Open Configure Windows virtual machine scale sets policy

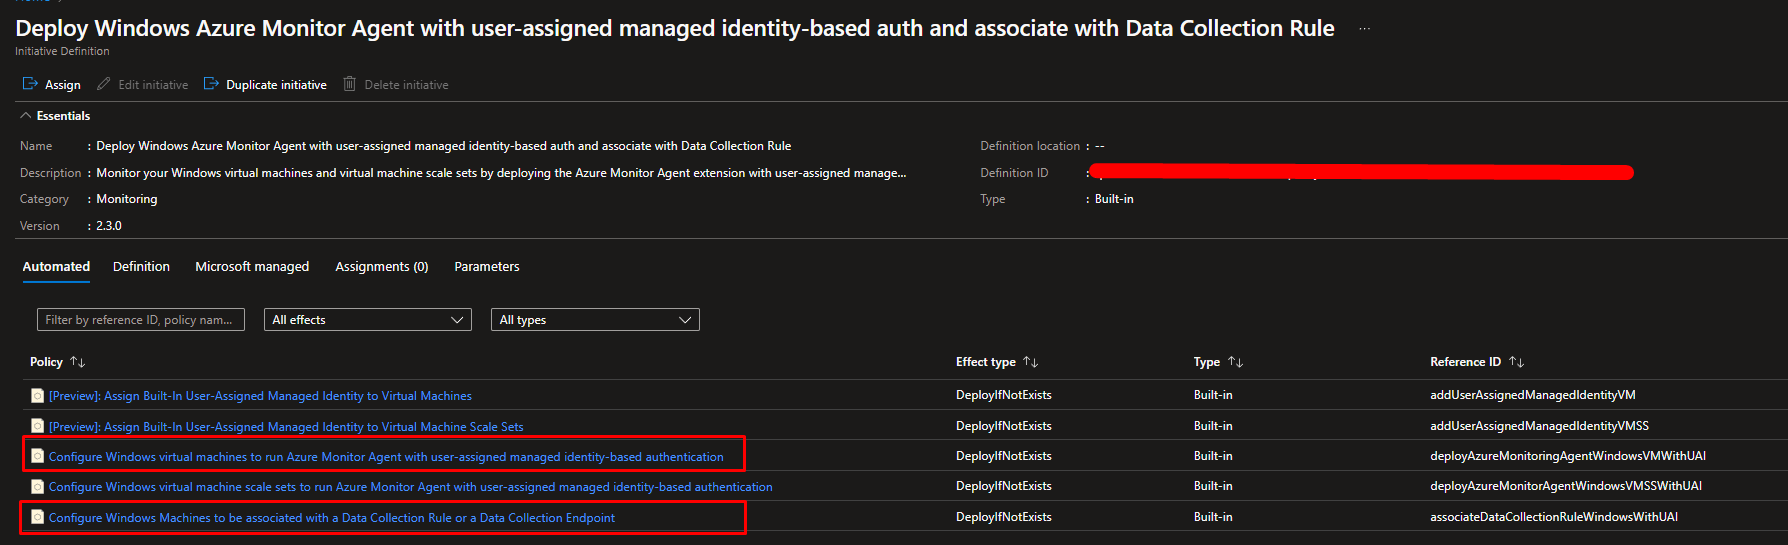tap(410, 487)
